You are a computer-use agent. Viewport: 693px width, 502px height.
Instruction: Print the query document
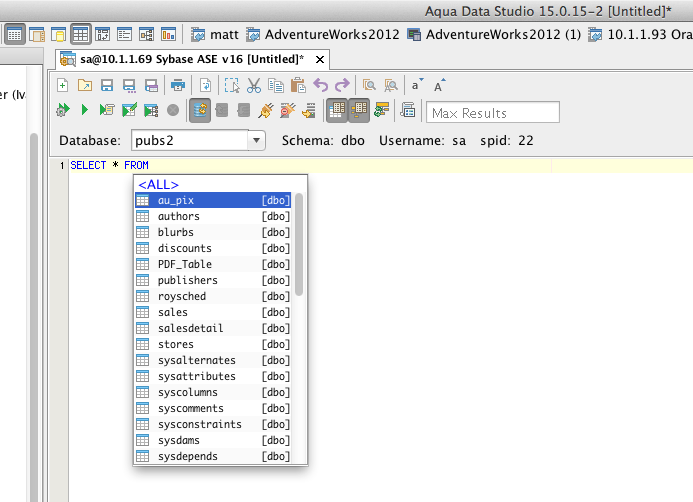point(178,85)
